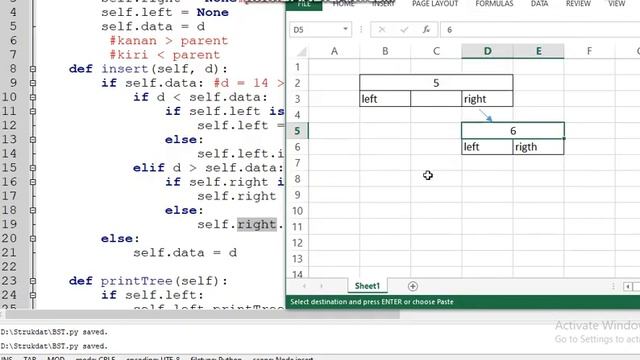Add a new sheet with the plus icon

(413, 287)
